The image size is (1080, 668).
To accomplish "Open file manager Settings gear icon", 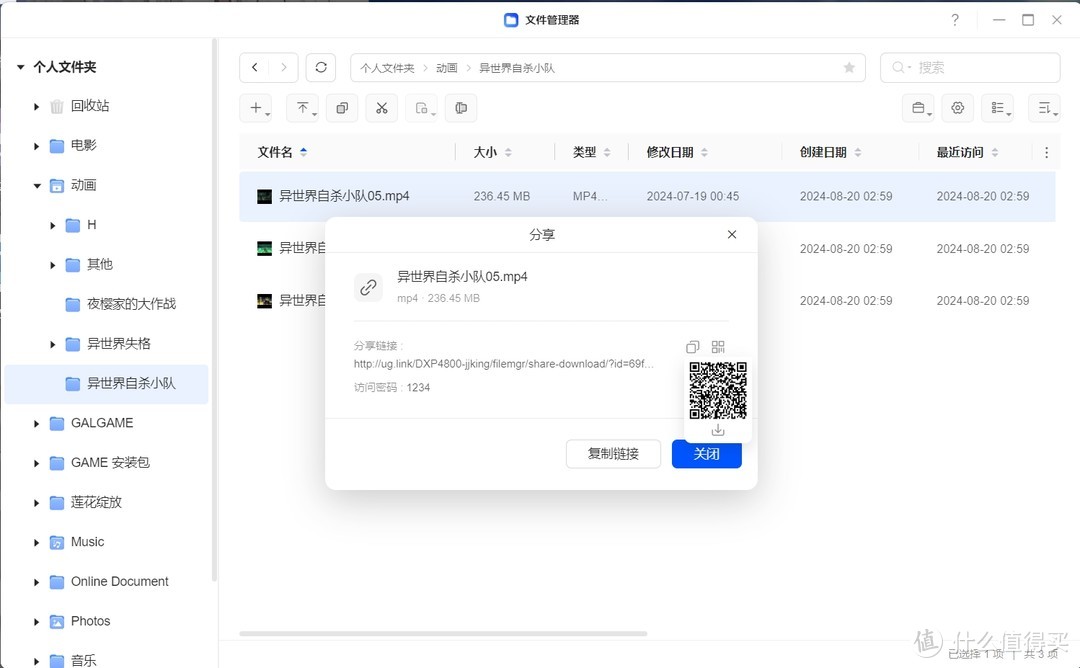I will pyautogui.click(x=957, y=107).
